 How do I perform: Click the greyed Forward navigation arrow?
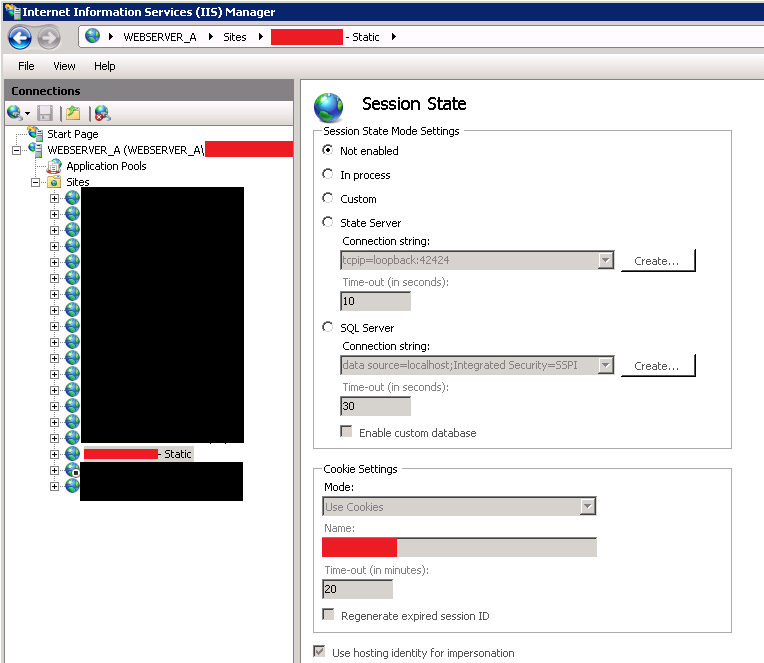(49, 38)
